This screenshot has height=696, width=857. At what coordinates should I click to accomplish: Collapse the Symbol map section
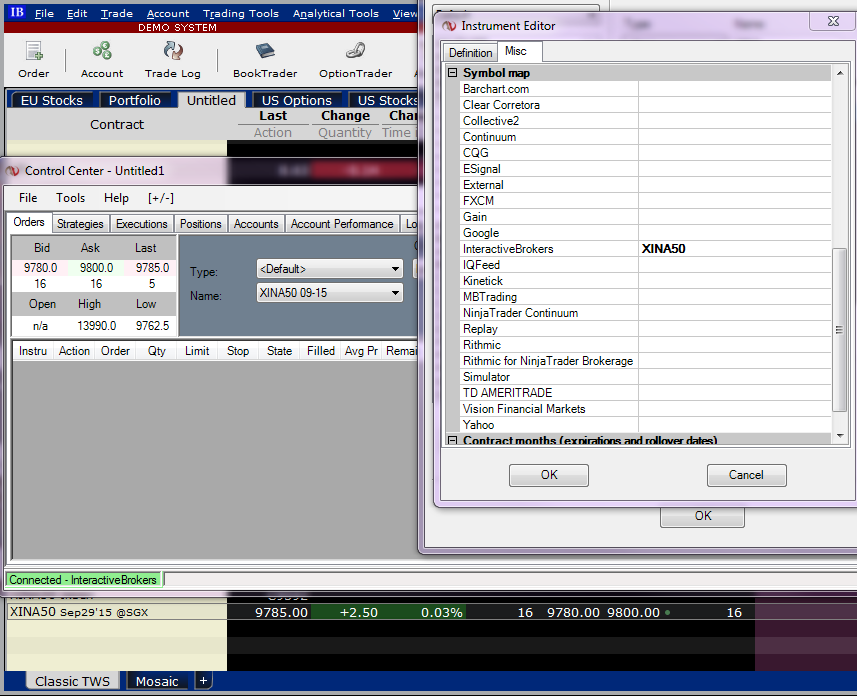click(x=453, y=72)
